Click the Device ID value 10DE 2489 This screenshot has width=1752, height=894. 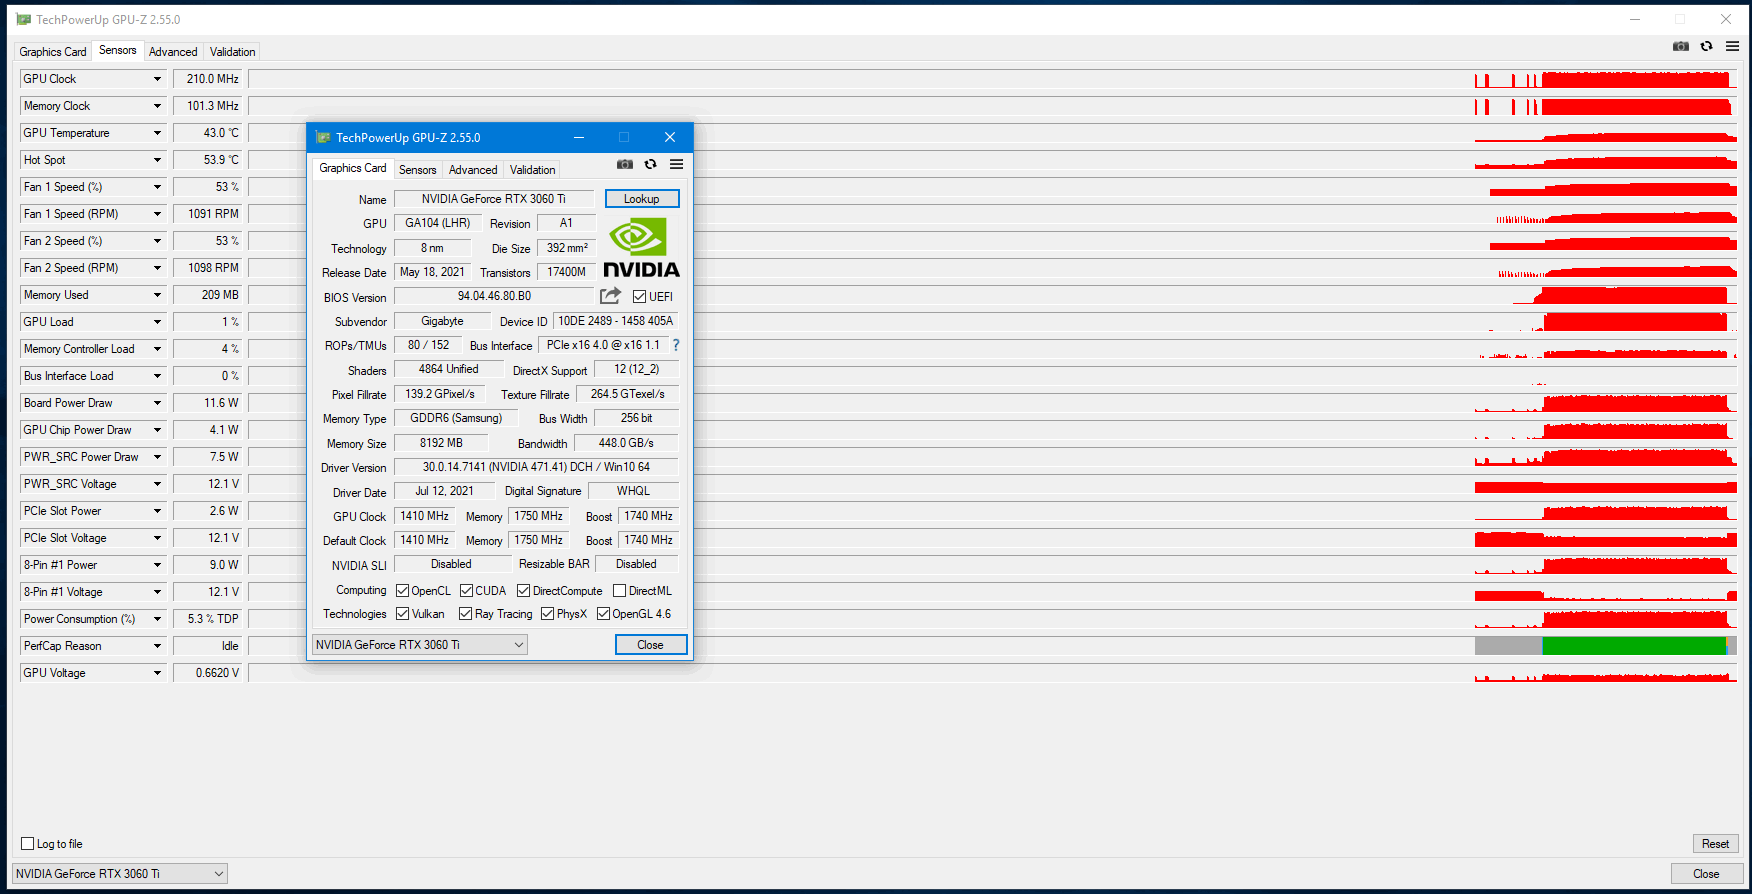click(x=615, y=321)
